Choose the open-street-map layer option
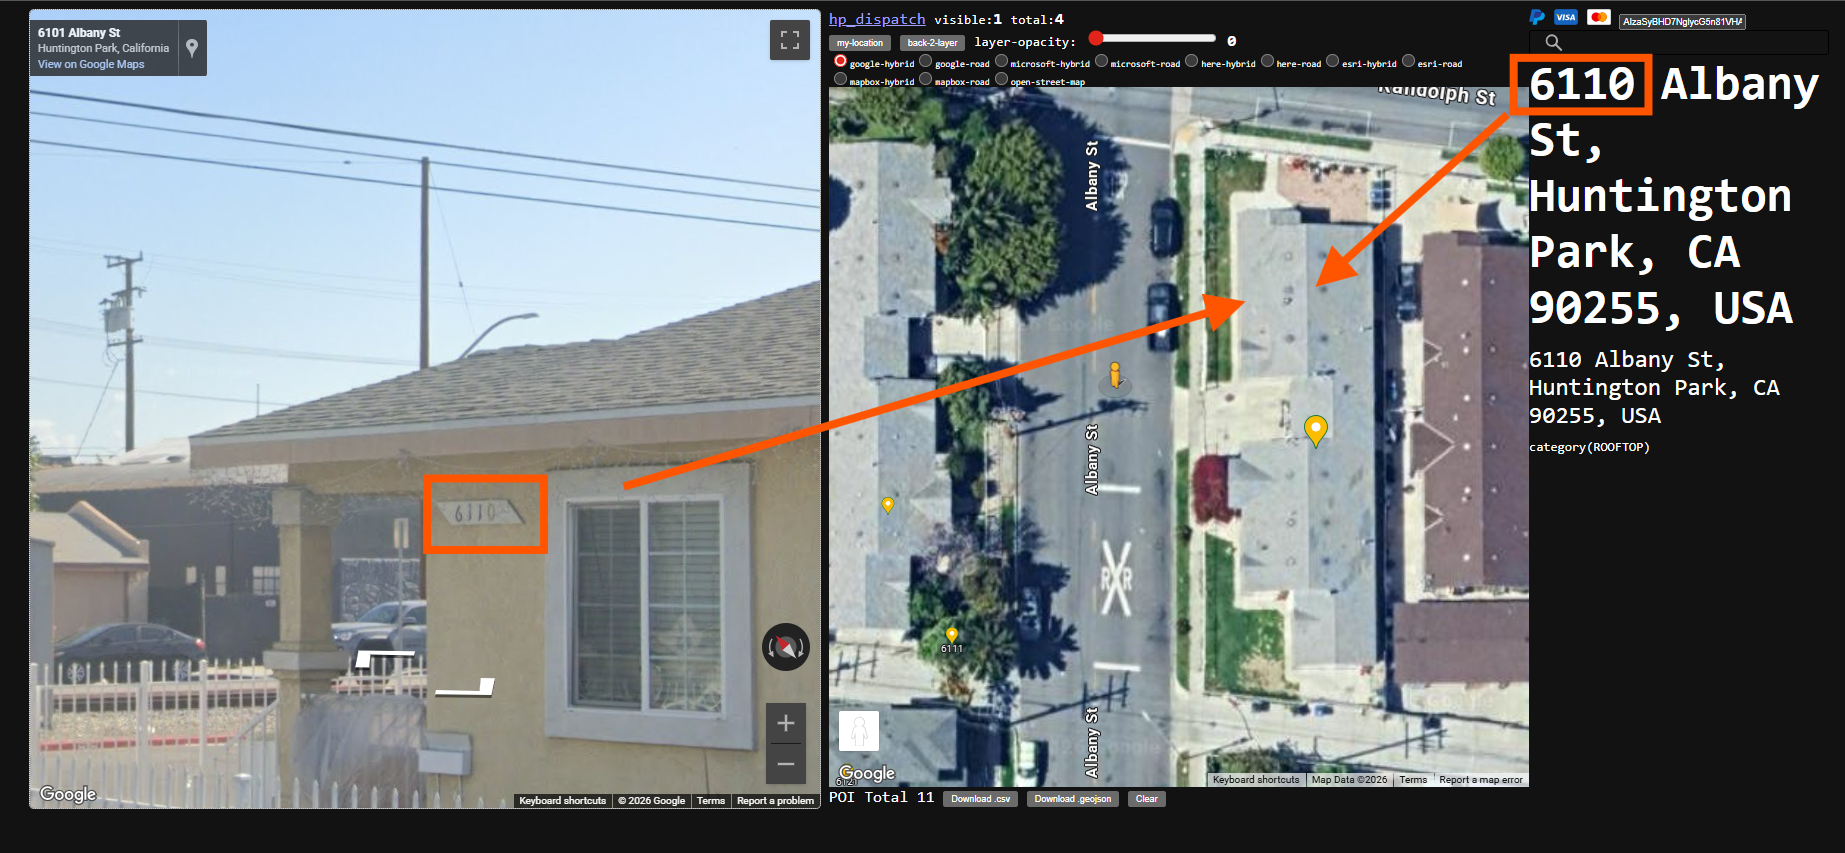The width and height of the screenshot is (1845, 853). click(1001, 80)
